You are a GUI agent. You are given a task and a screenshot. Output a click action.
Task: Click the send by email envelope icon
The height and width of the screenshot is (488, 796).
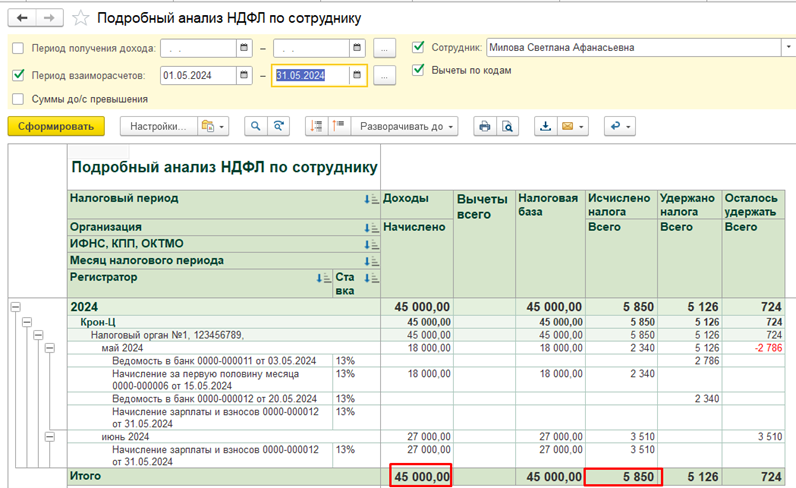click(x=568, y=127)
